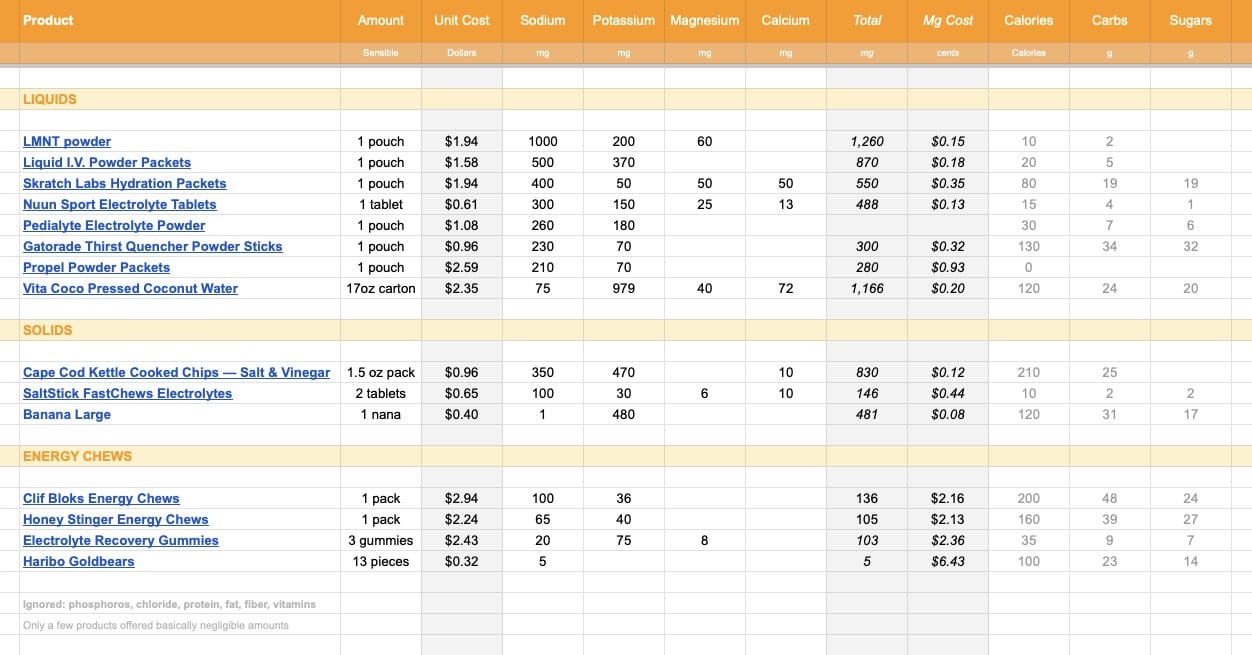The image size is (1252, 655).
Task: Select the Sodium column header
Action: (x=543, y=20)
